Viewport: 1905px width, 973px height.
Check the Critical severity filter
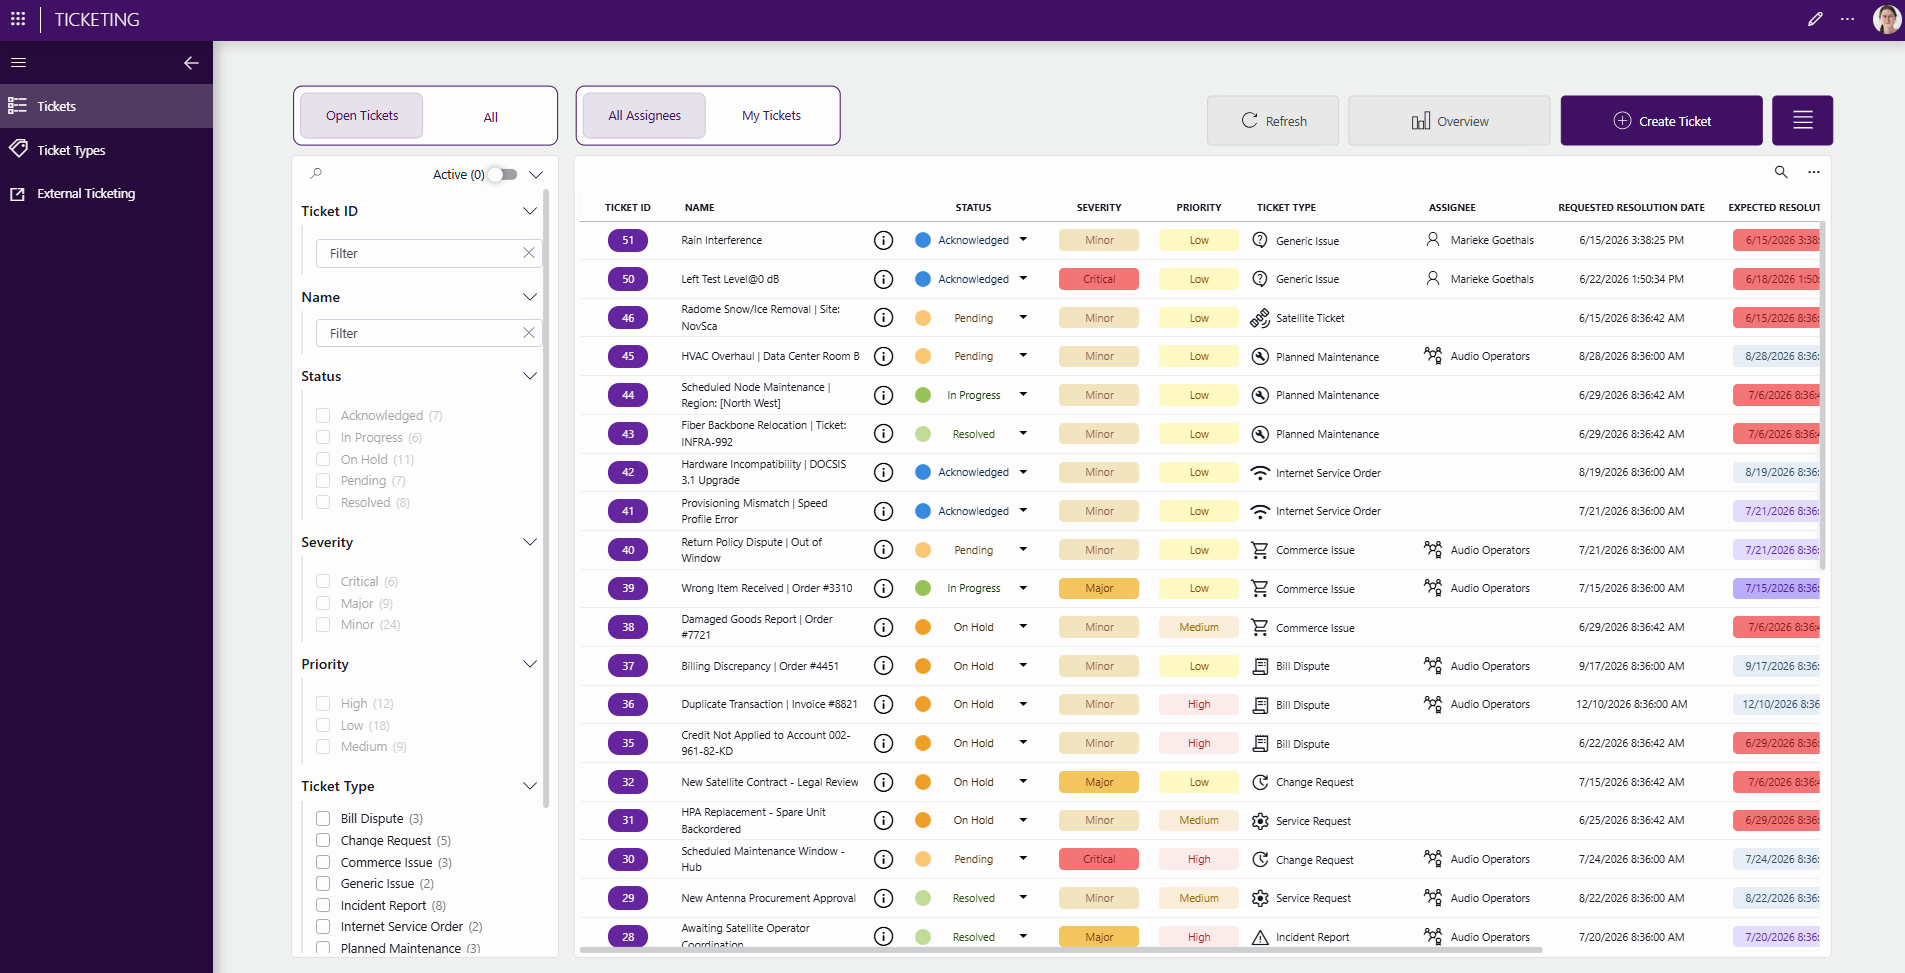click(323, 581)
